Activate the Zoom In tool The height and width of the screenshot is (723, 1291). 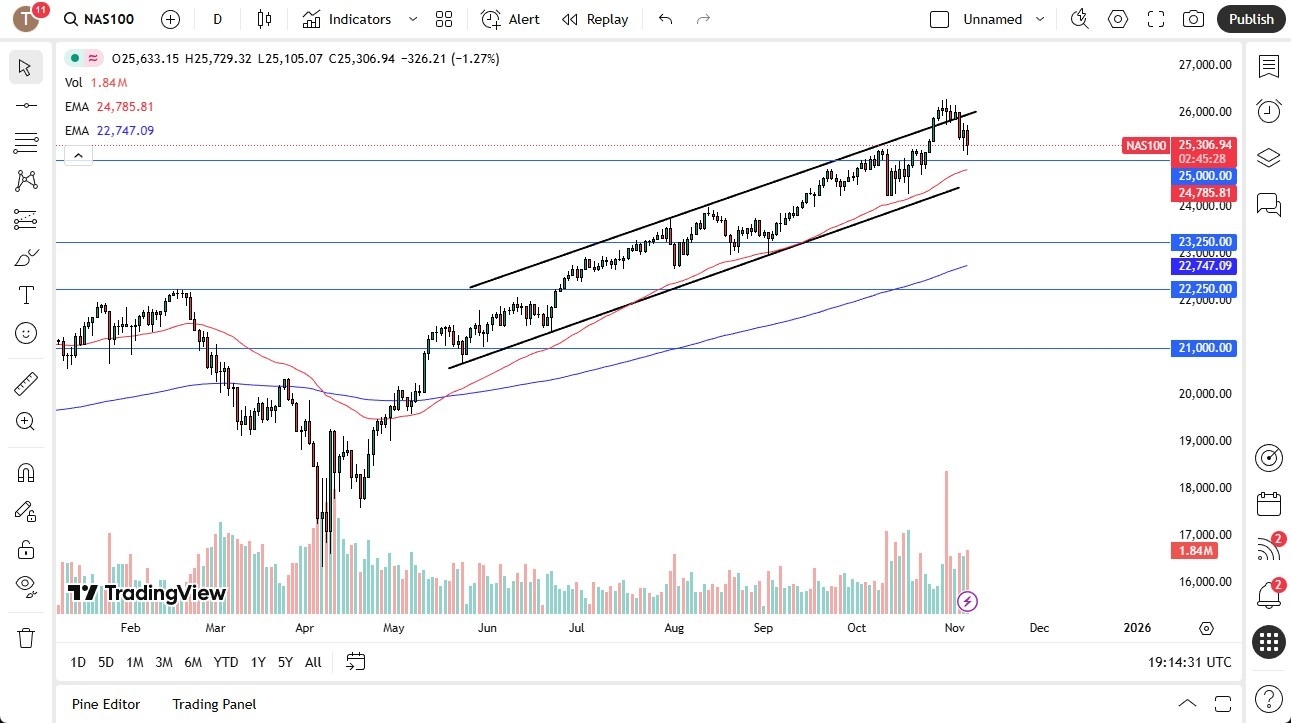pyautogui.click(x=26, y=421)
